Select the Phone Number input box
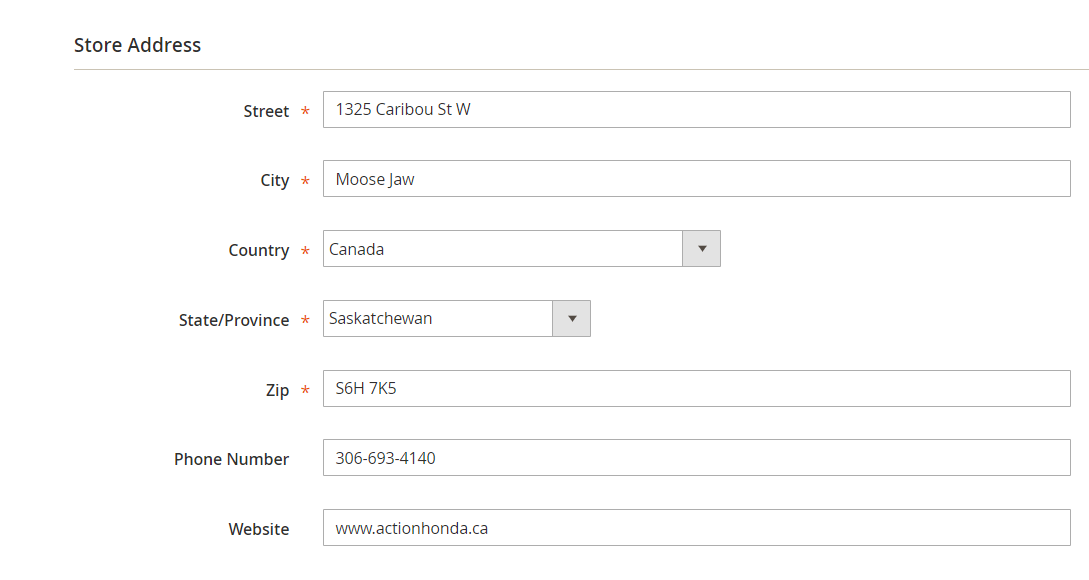 (x=696, y=458)
